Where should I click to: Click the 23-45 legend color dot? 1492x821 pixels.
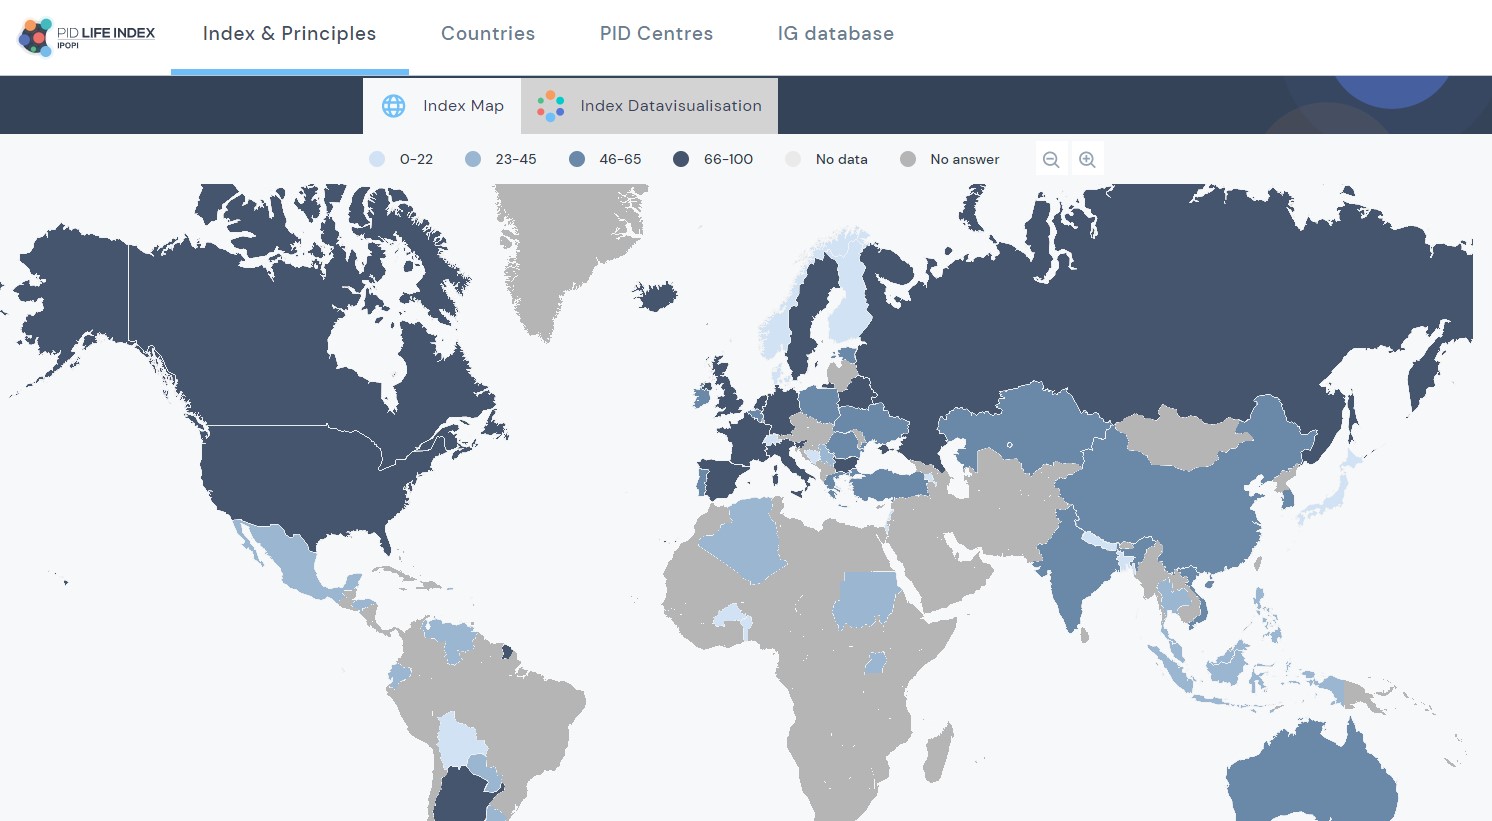pos(473,159)
